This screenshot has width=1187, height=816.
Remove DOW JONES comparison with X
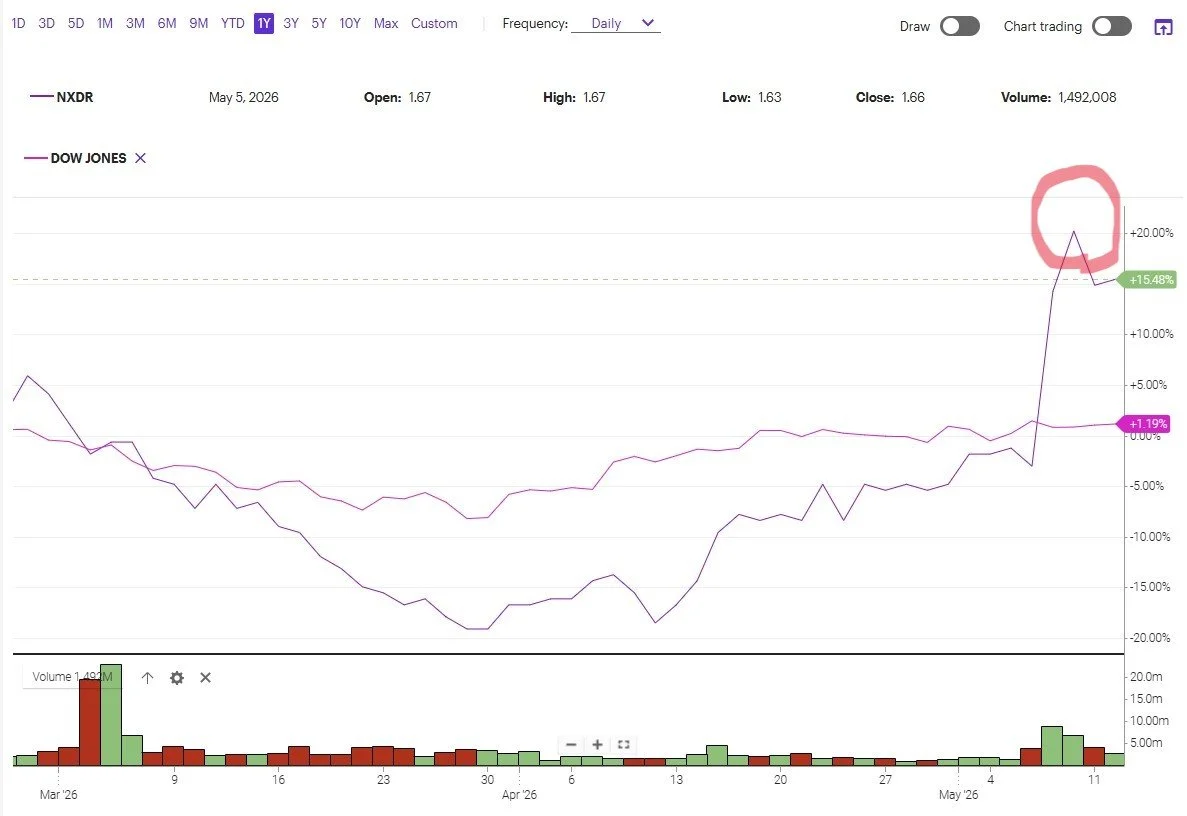point(140,158)
